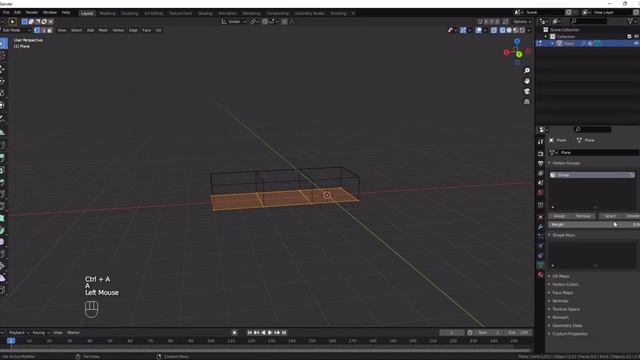Screen dimensions: 640x360
Task: Adjust the vertex group Weight slider
Action: coord(594,224)
